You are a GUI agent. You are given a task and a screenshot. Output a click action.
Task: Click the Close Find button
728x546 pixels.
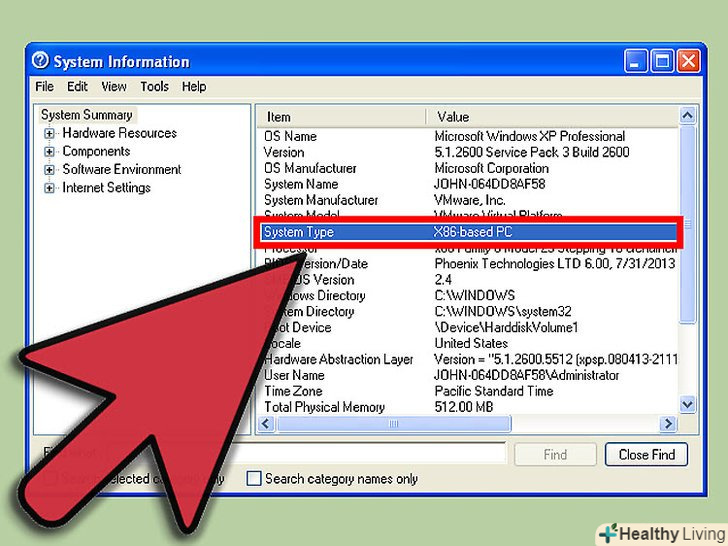[646, 454]
